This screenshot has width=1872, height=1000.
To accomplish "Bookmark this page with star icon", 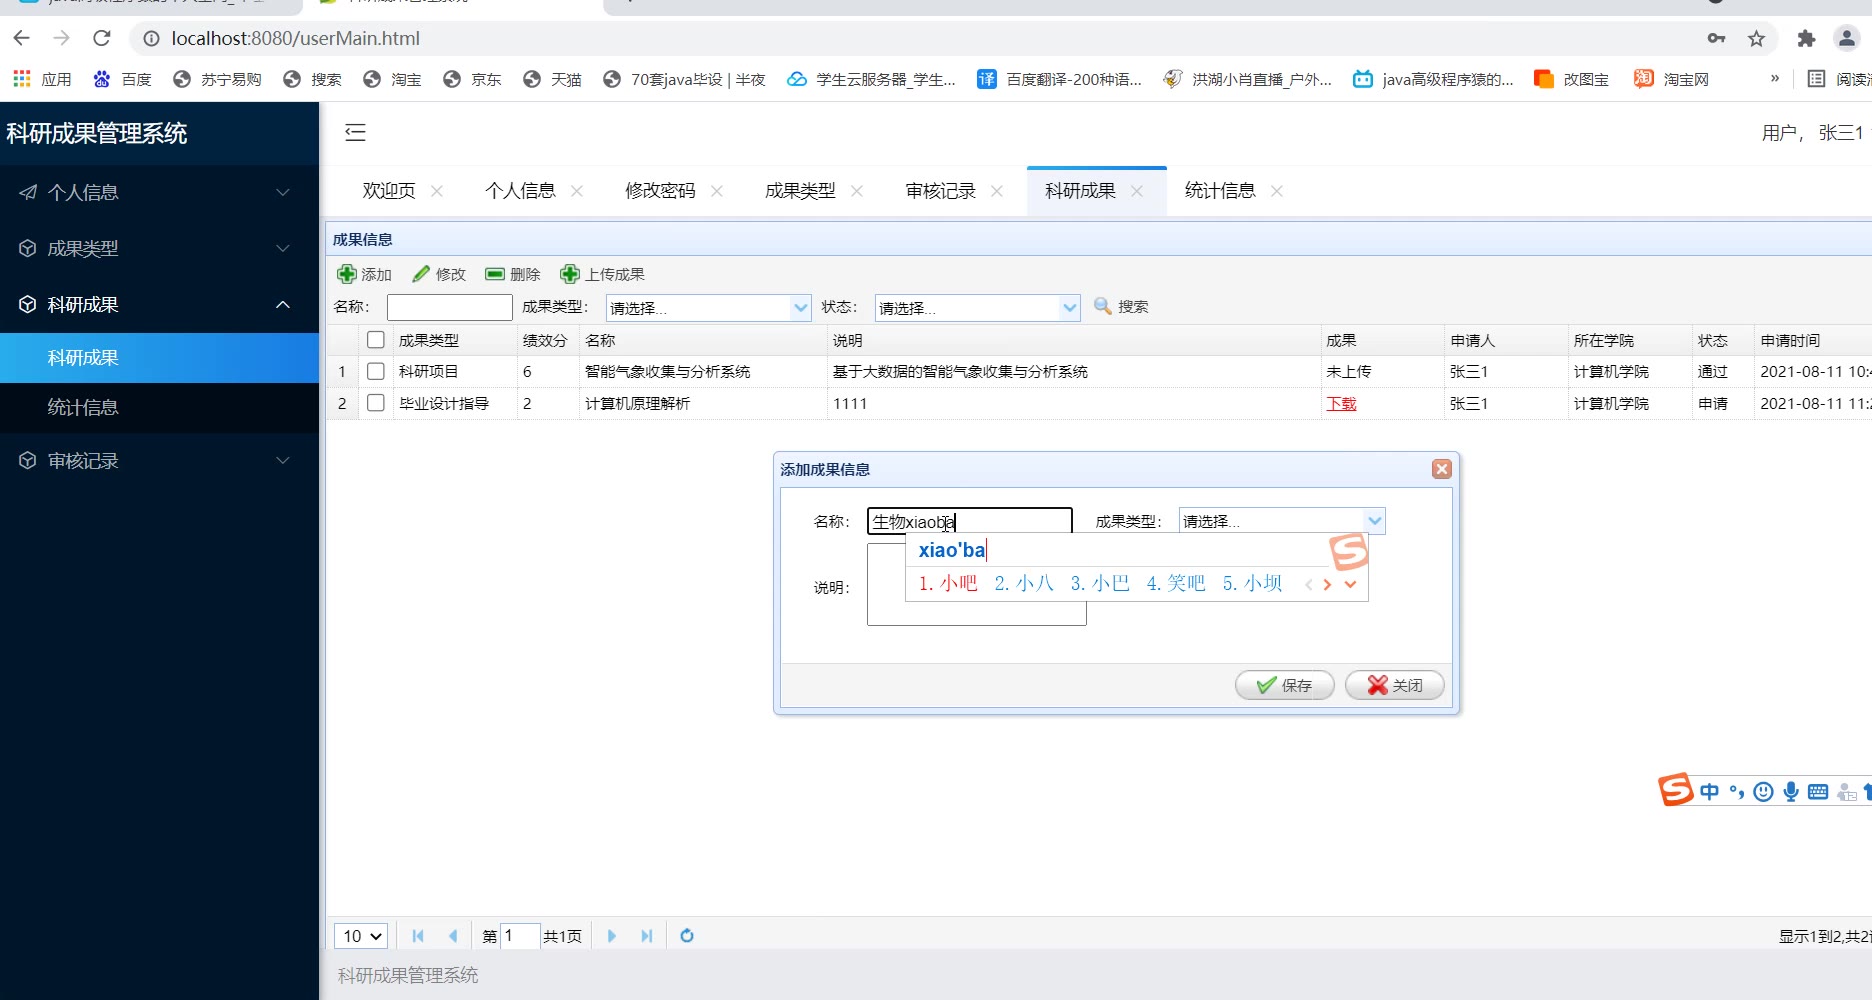I will coord(1756,38).
